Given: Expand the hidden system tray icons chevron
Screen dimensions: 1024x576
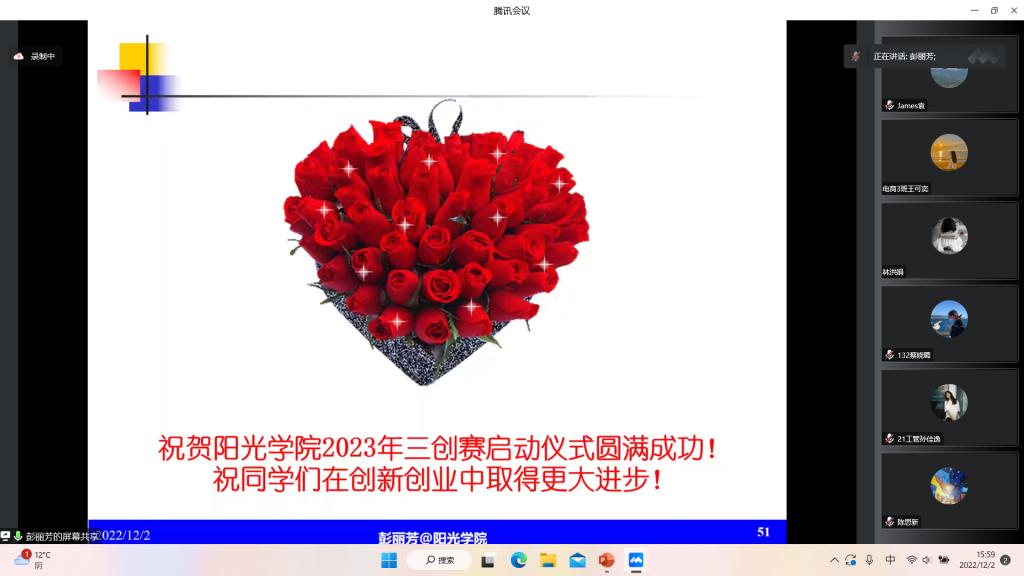Looking at the screenshot, I should click(834, 560).
